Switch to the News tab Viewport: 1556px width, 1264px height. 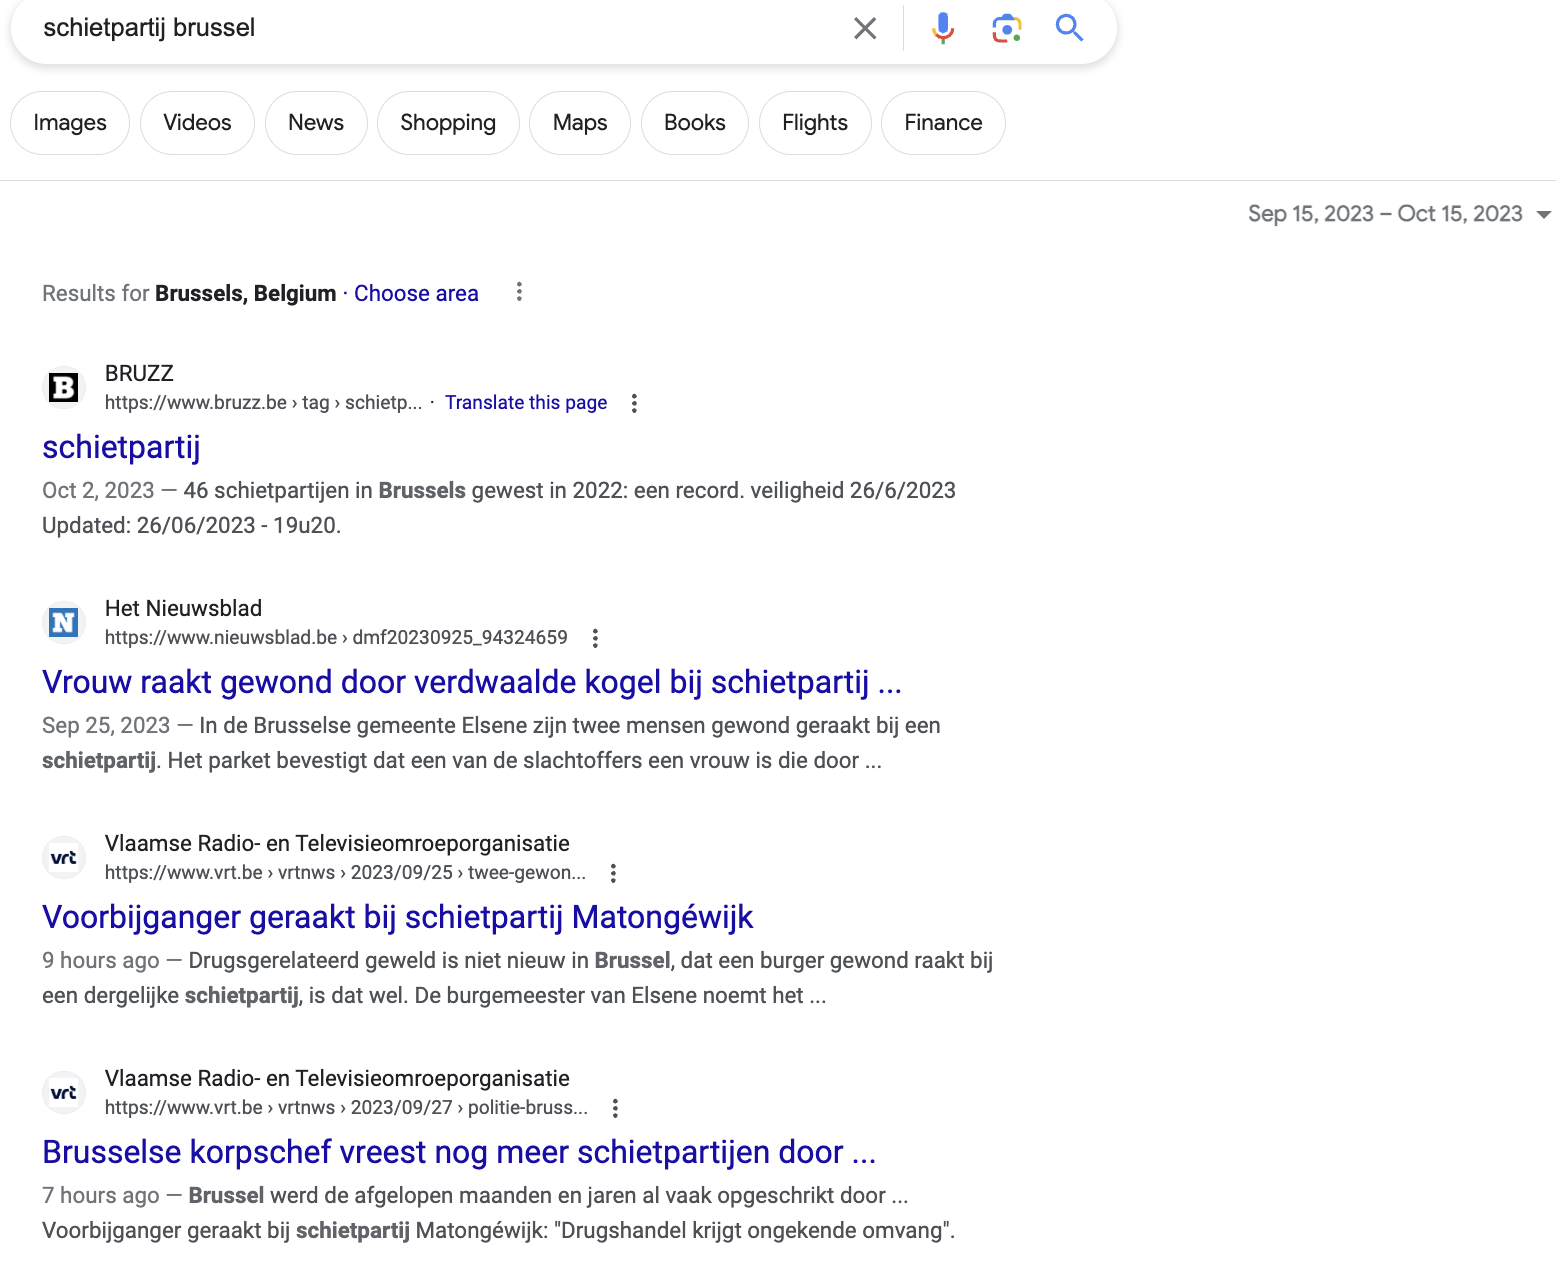(x=316, y=123)
